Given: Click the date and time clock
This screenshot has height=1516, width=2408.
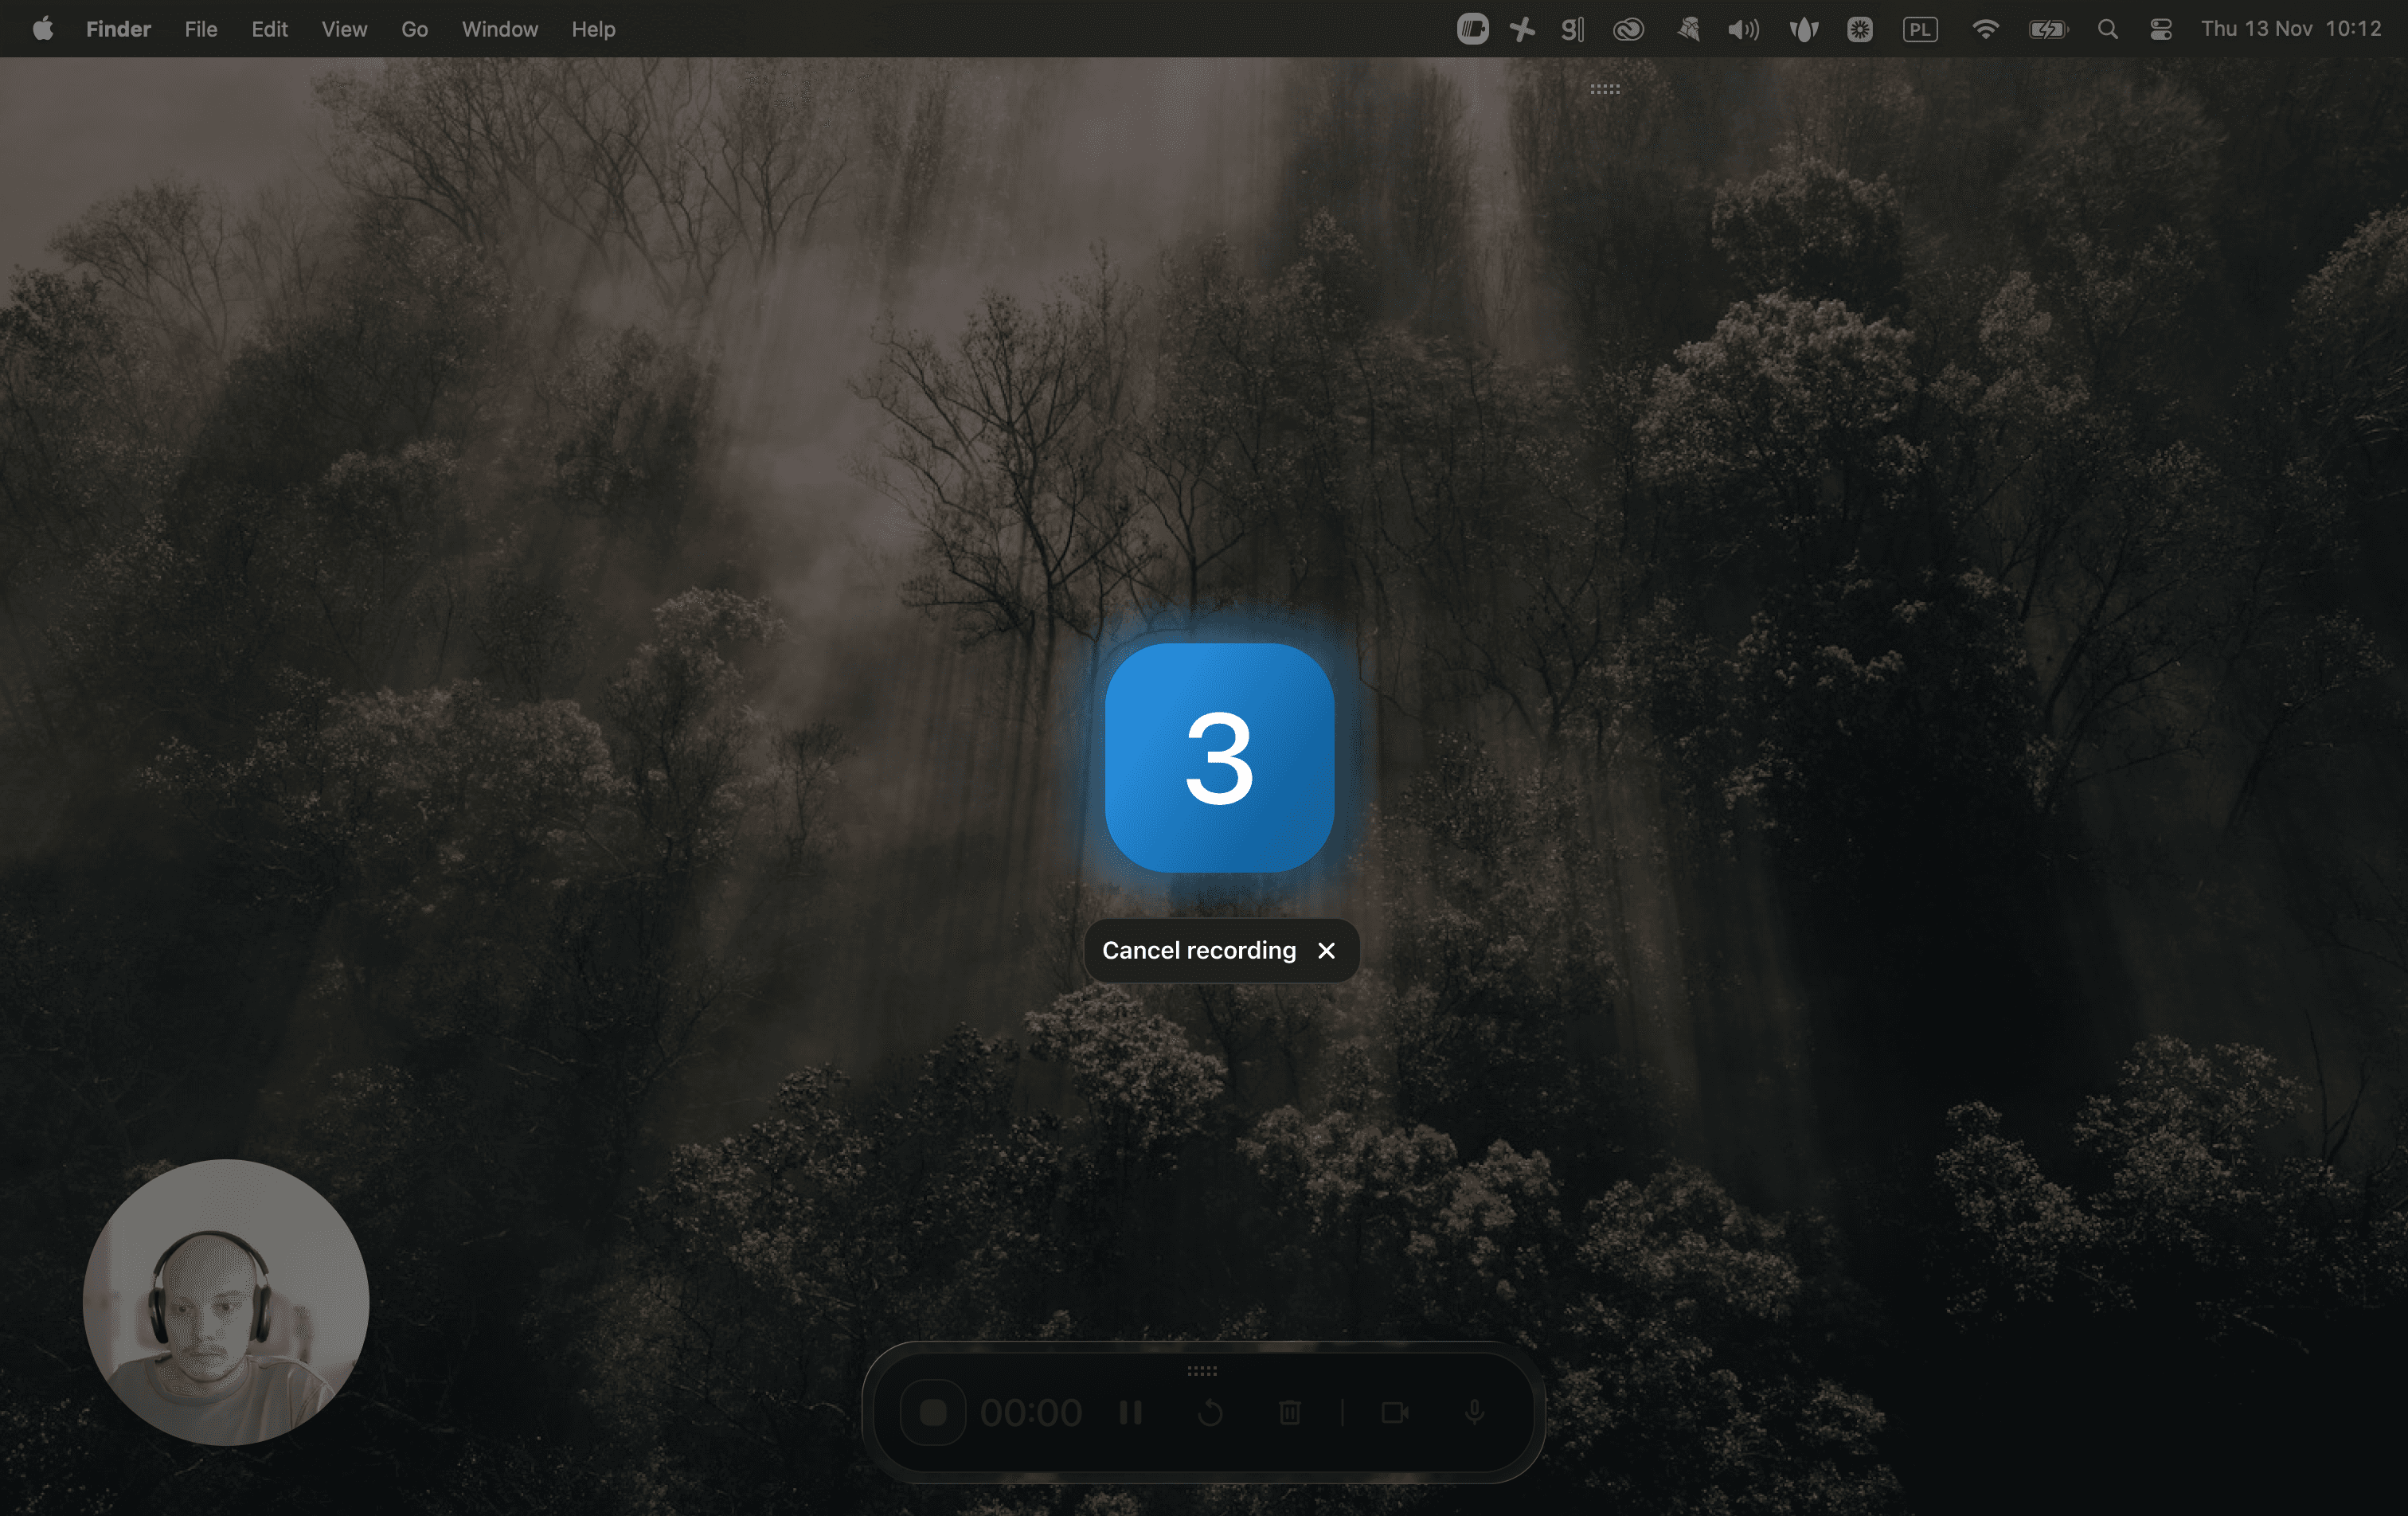Looking at the screenshot, I should pos(2290,29).
